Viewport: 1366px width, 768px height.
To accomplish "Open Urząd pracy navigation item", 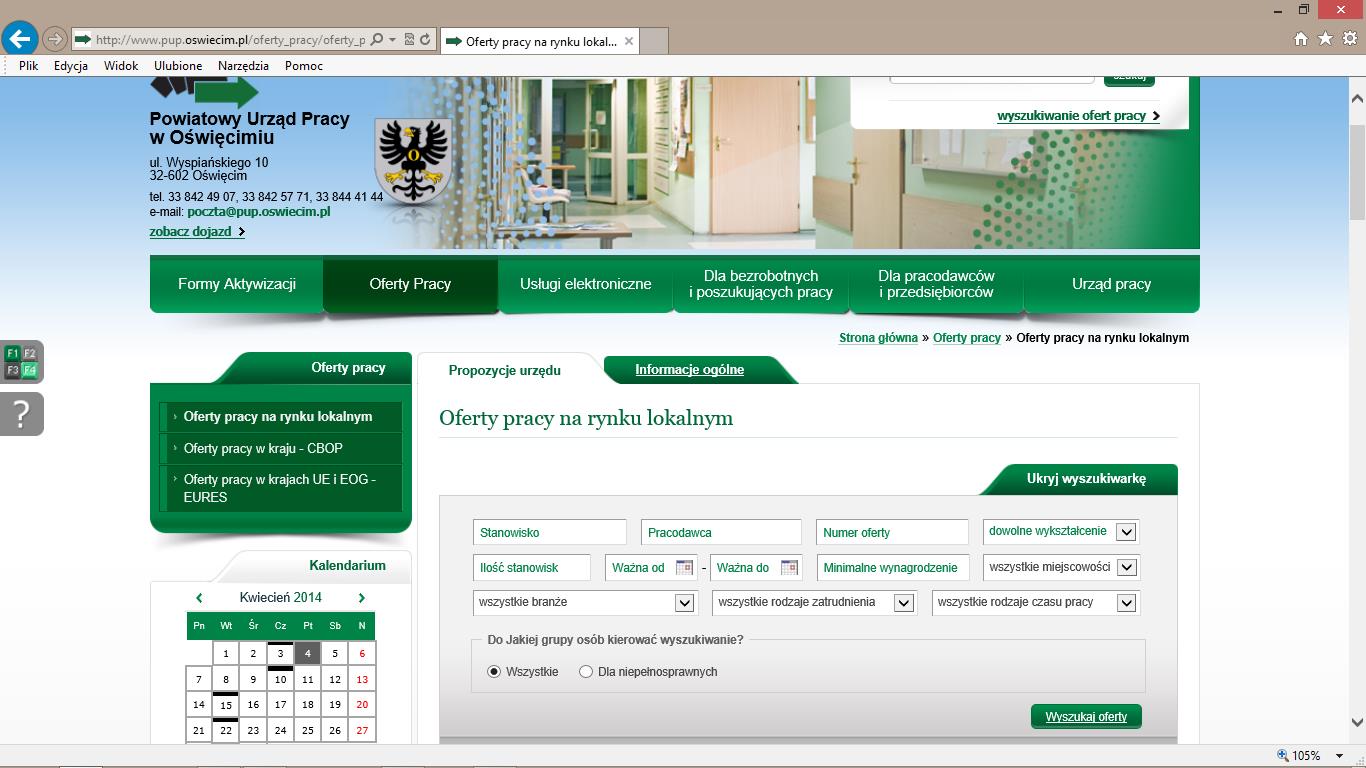I will (1112, 284).
